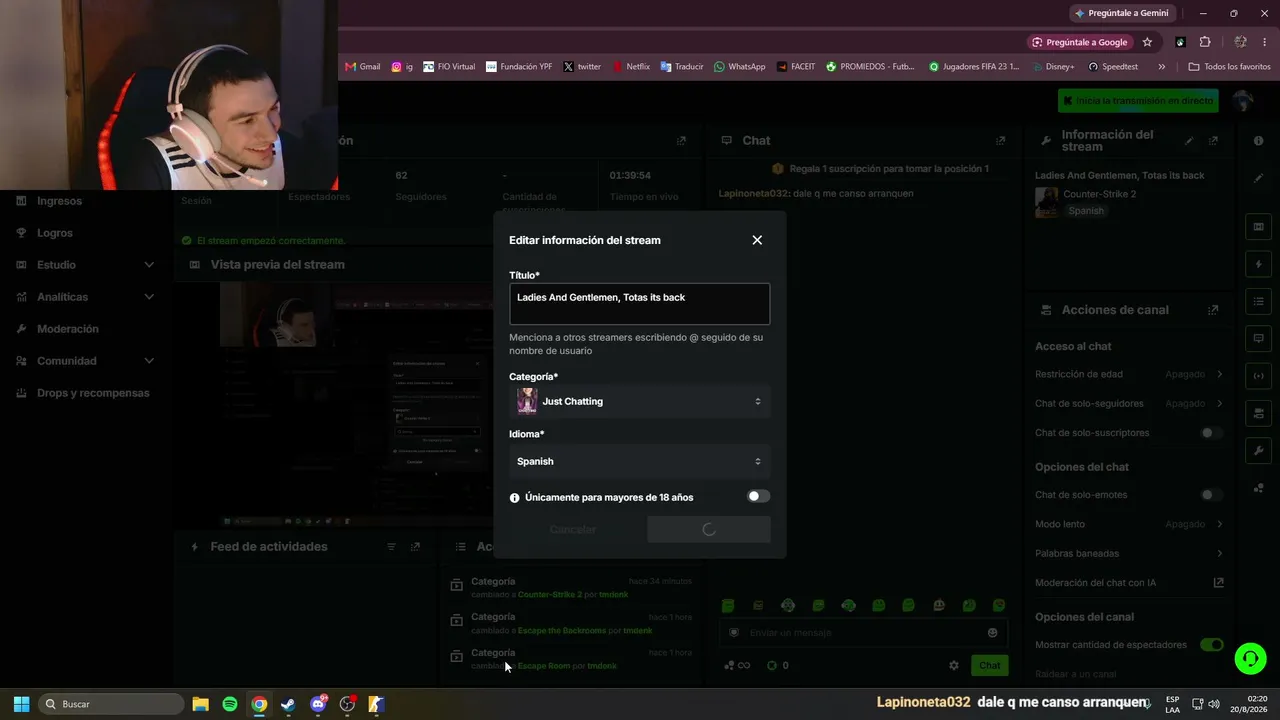Expand the Estudio sidebar section

(x=85, y=265)
